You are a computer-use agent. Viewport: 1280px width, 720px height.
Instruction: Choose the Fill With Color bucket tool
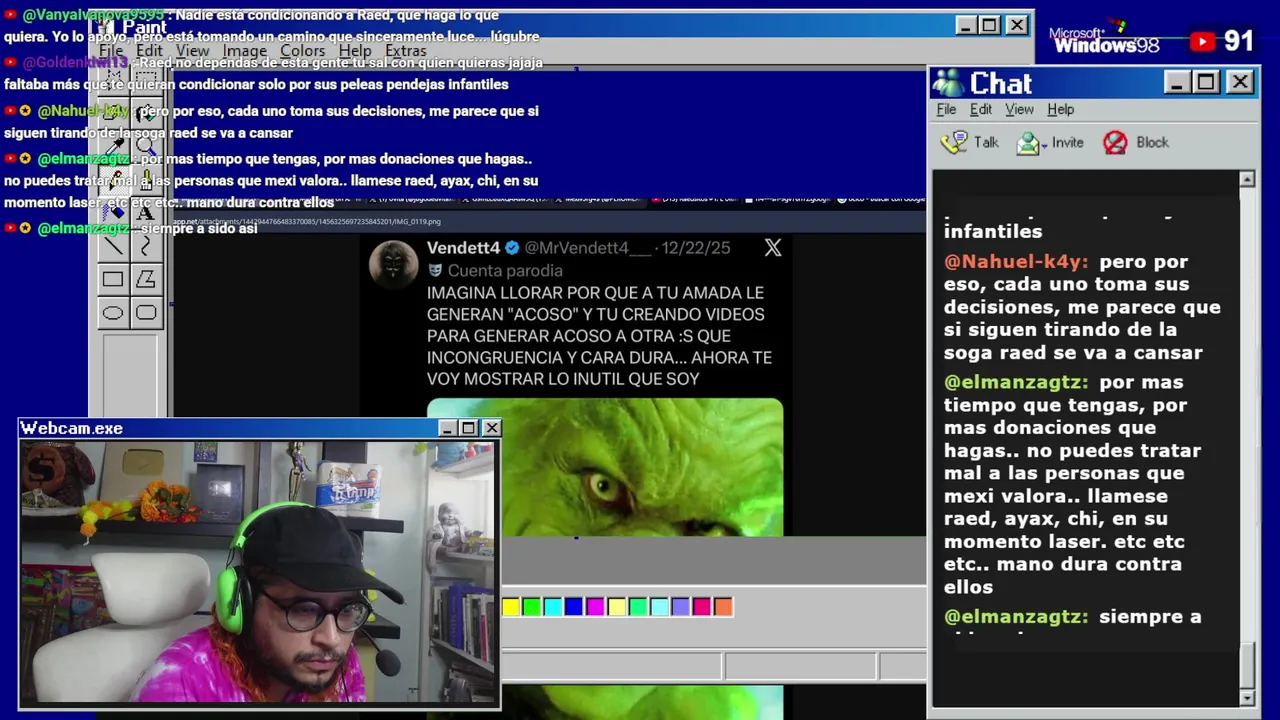pyautogui.click(x=146, y=112)
